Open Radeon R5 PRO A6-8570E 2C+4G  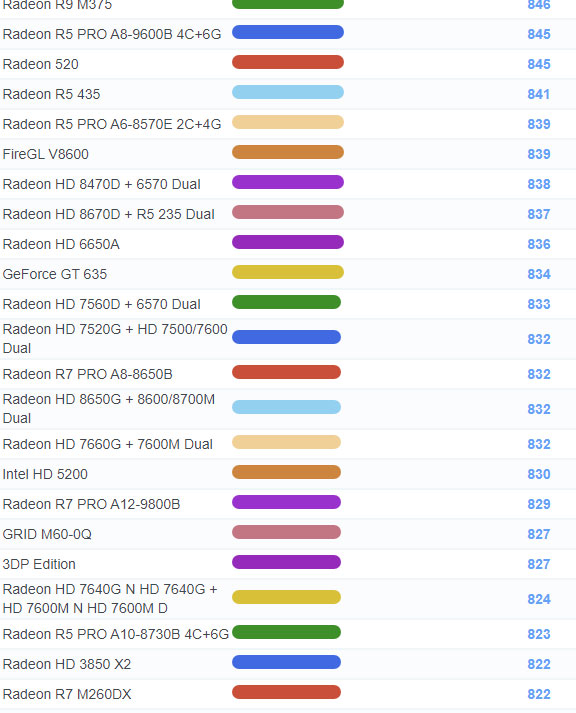pyautogui.click(x=112, y=124)
